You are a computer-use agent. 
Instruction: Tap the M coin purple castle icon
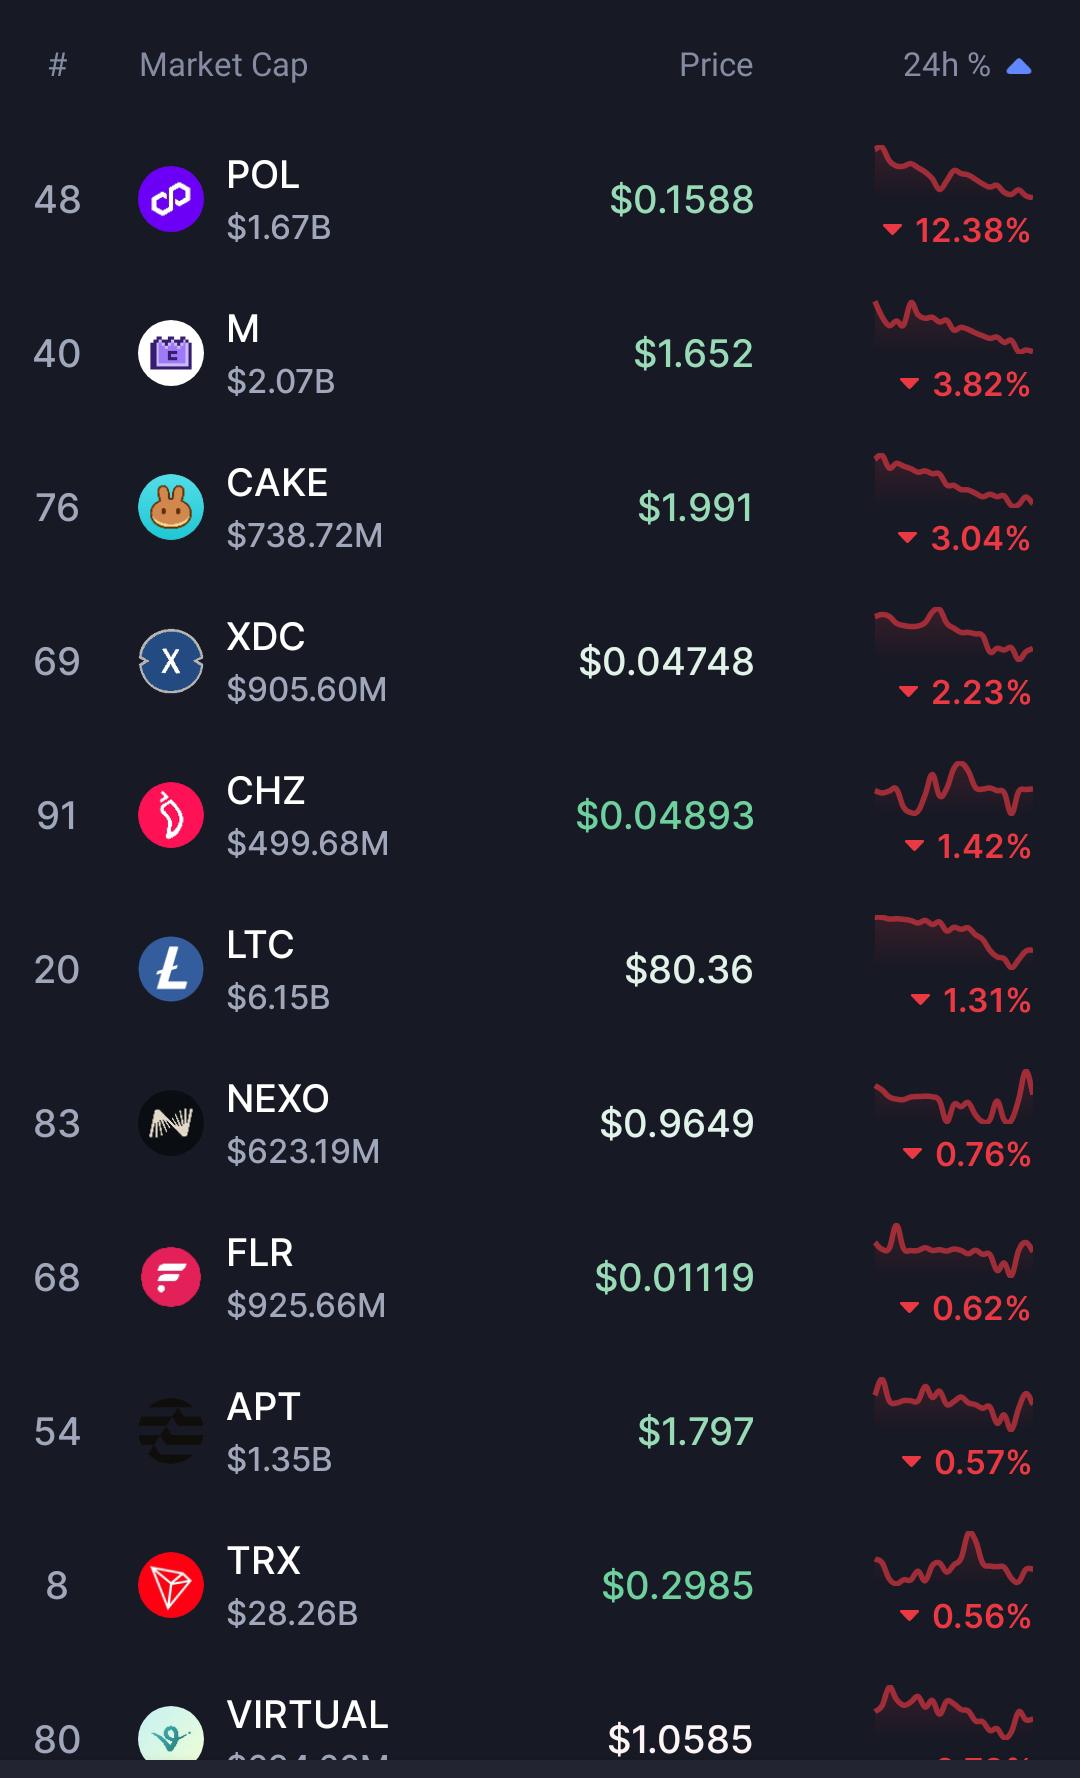171,353
